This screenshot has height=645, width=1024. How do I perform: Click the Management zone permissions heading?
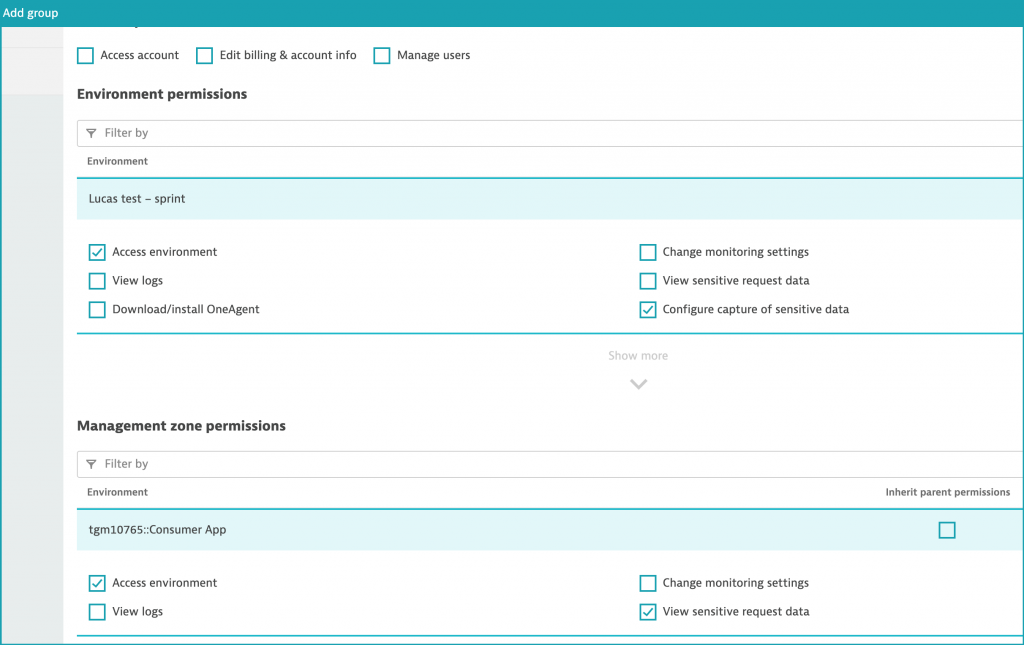182,426
